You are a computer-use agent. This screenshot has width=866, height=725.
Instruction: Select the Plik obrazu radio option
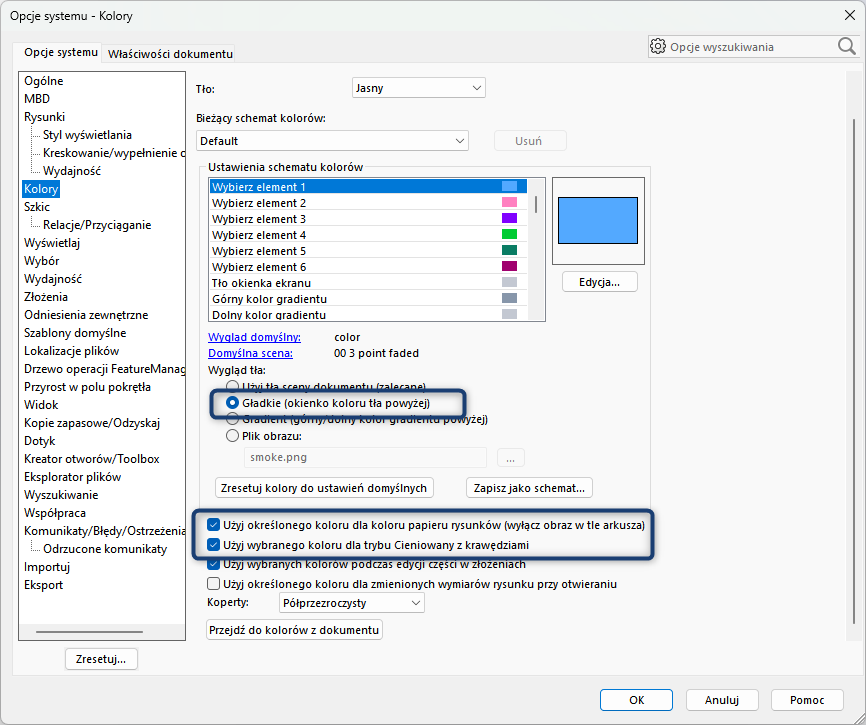[233, 436]
